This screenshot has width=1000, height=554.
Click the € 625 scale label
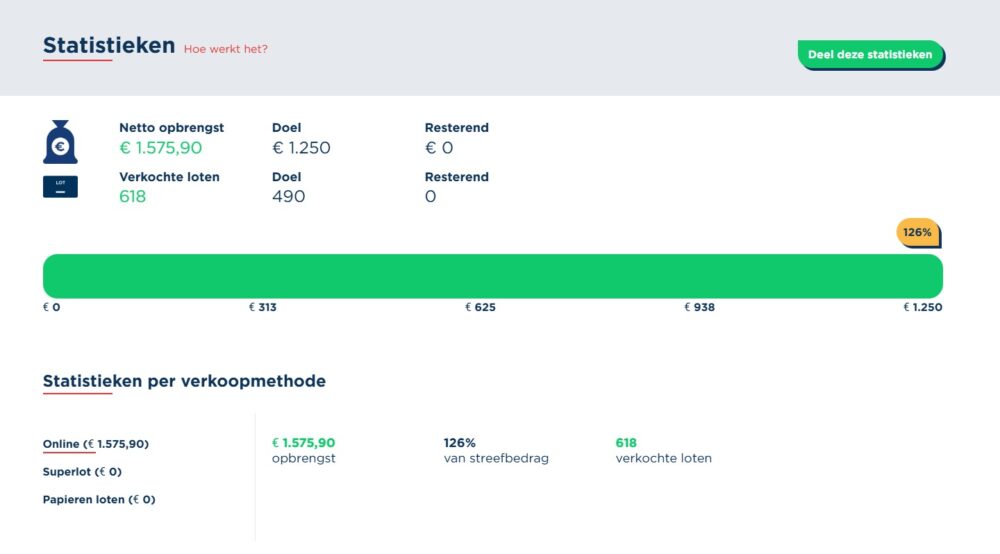click(x=480, y=307)
